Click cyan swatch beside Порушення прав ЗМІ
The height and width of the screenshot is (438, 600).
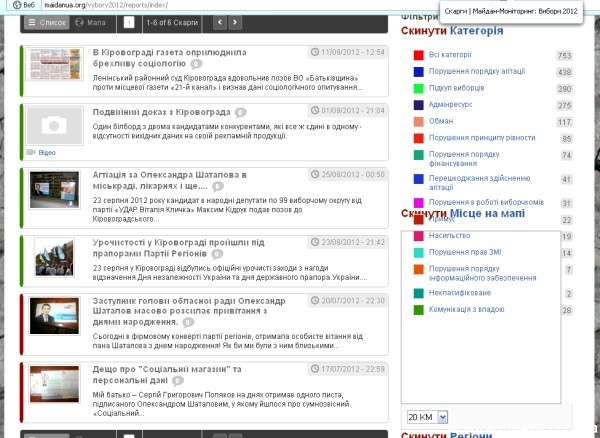(419, 252)
